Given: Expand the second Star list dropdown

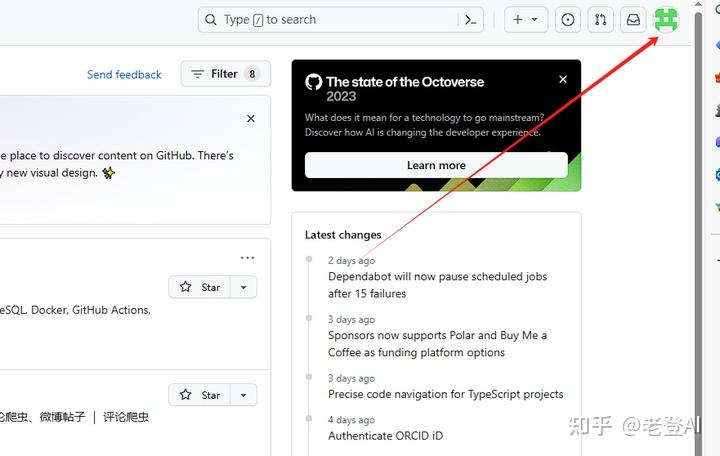Looking at the screenshot, I should pos(243,395).
